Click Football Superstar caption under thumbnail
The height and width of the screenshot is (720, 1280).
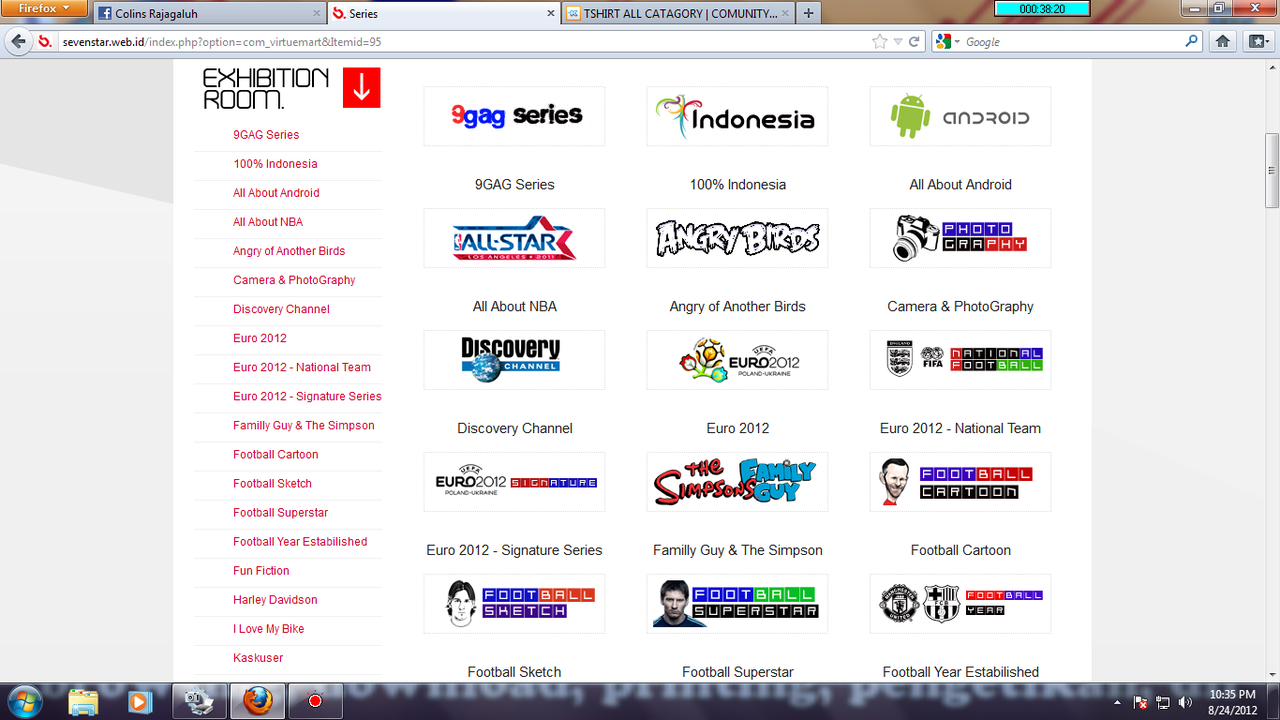tap(737, 672)
